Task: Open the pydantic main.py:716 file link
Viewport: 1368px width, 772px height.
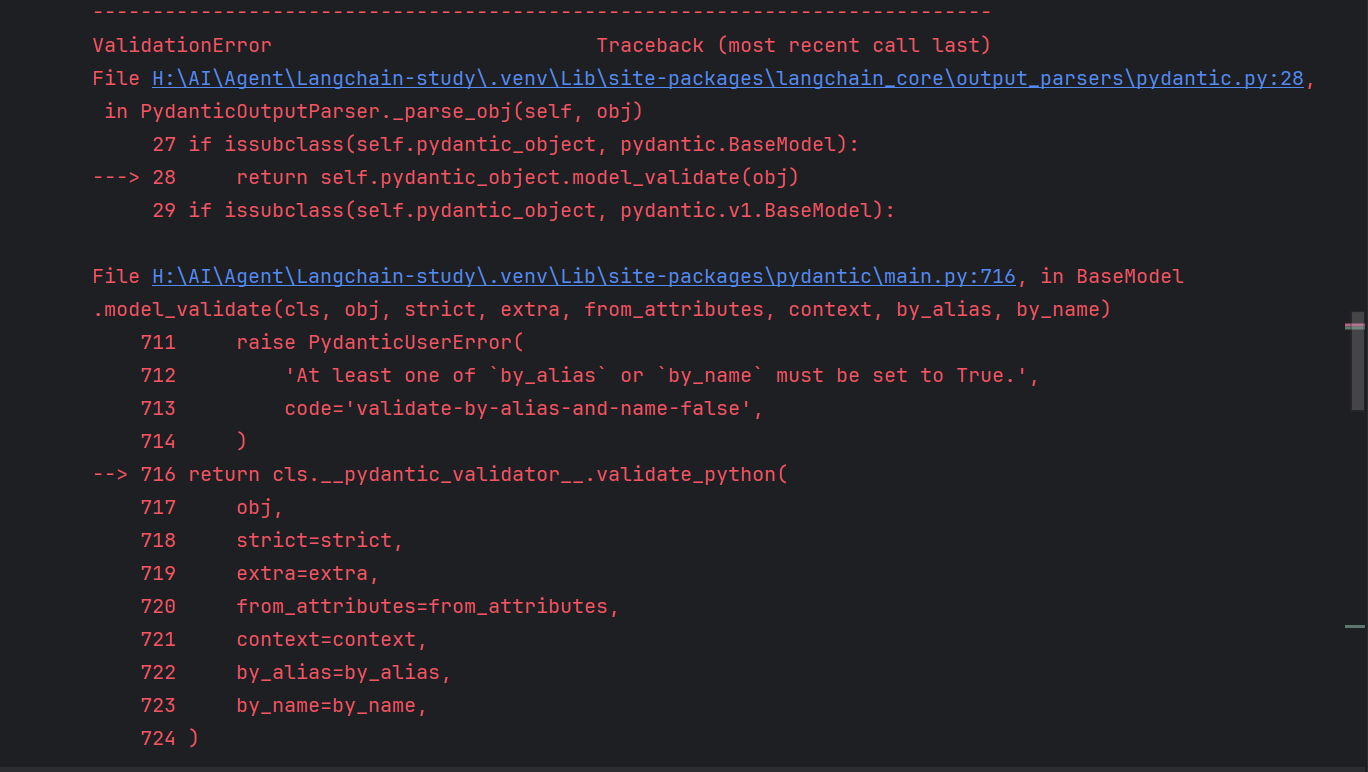Action: [x=584, y=276]
